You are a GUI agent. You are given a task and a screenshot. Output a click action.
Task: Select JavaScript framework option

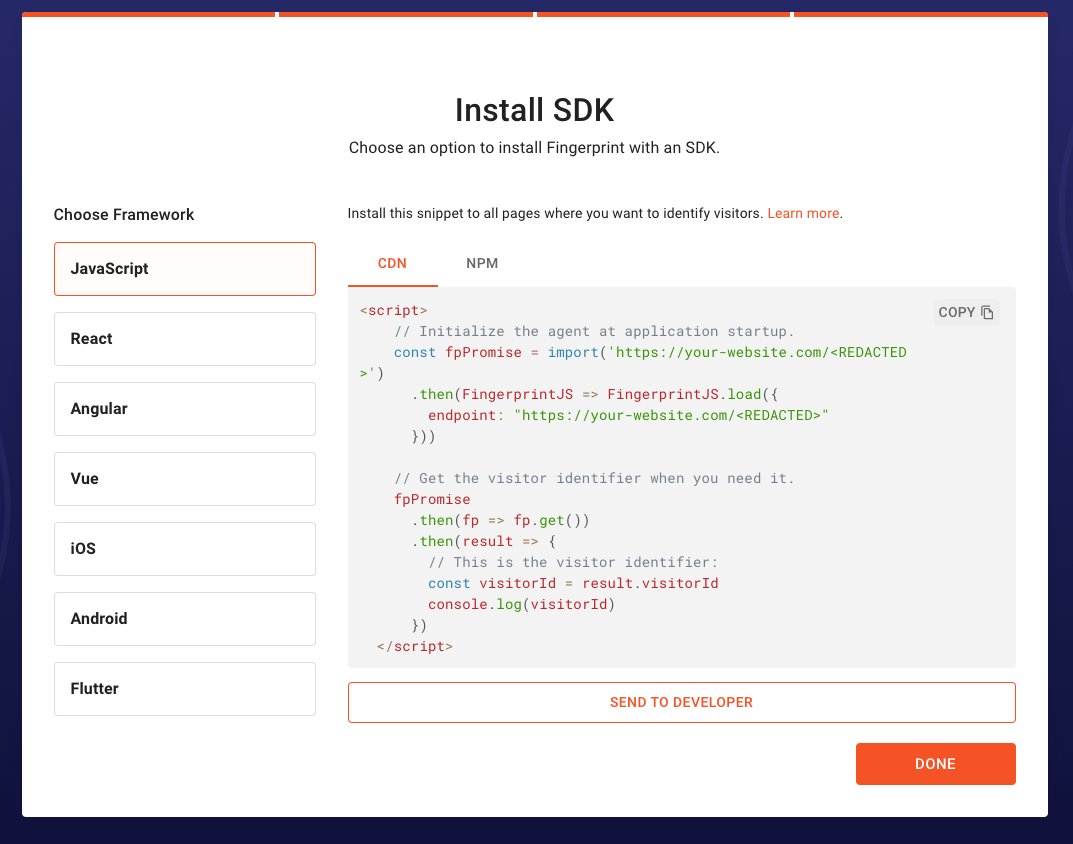pyautogui.click(x=185, y=269)
